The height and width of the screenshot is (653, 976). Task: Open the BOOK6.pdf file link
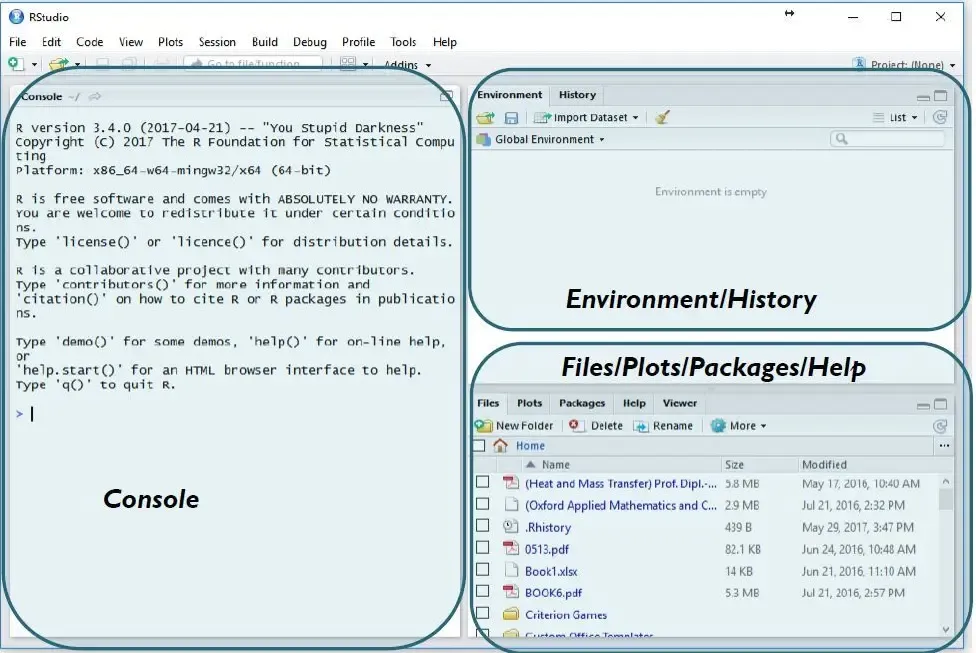pos(553,592)
